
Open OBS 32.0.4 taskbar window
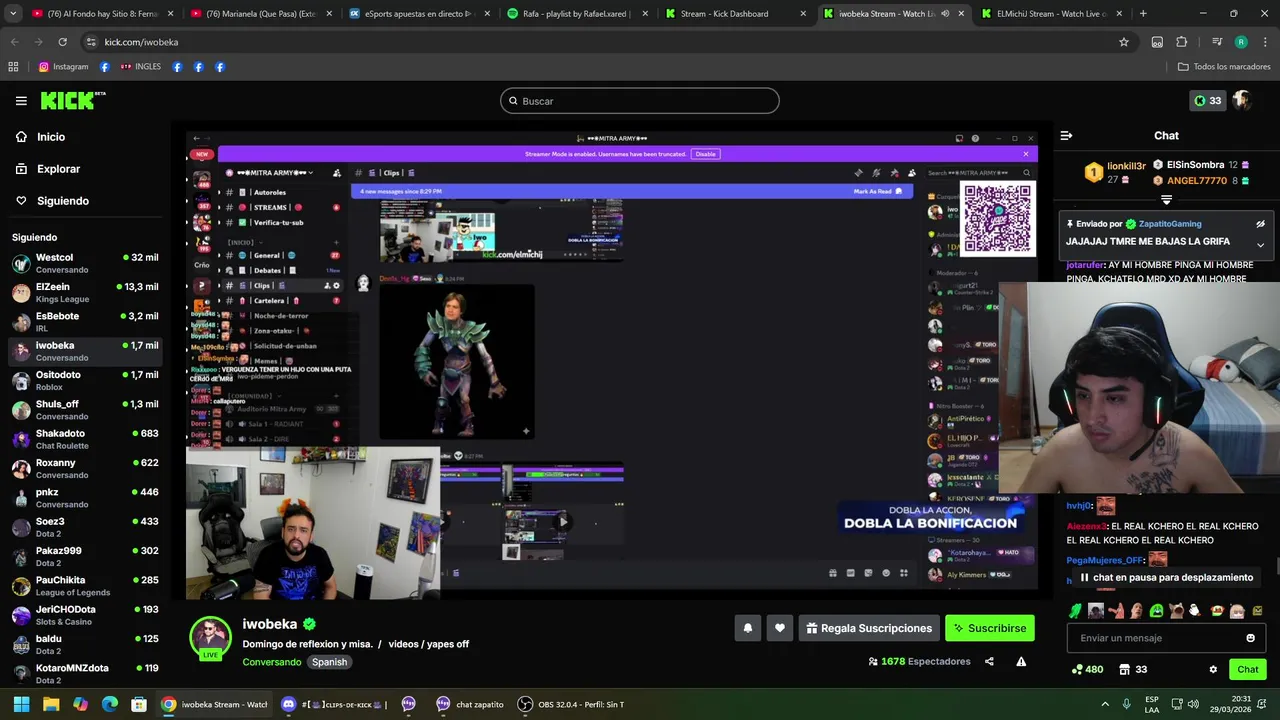[x=570, y=704]
